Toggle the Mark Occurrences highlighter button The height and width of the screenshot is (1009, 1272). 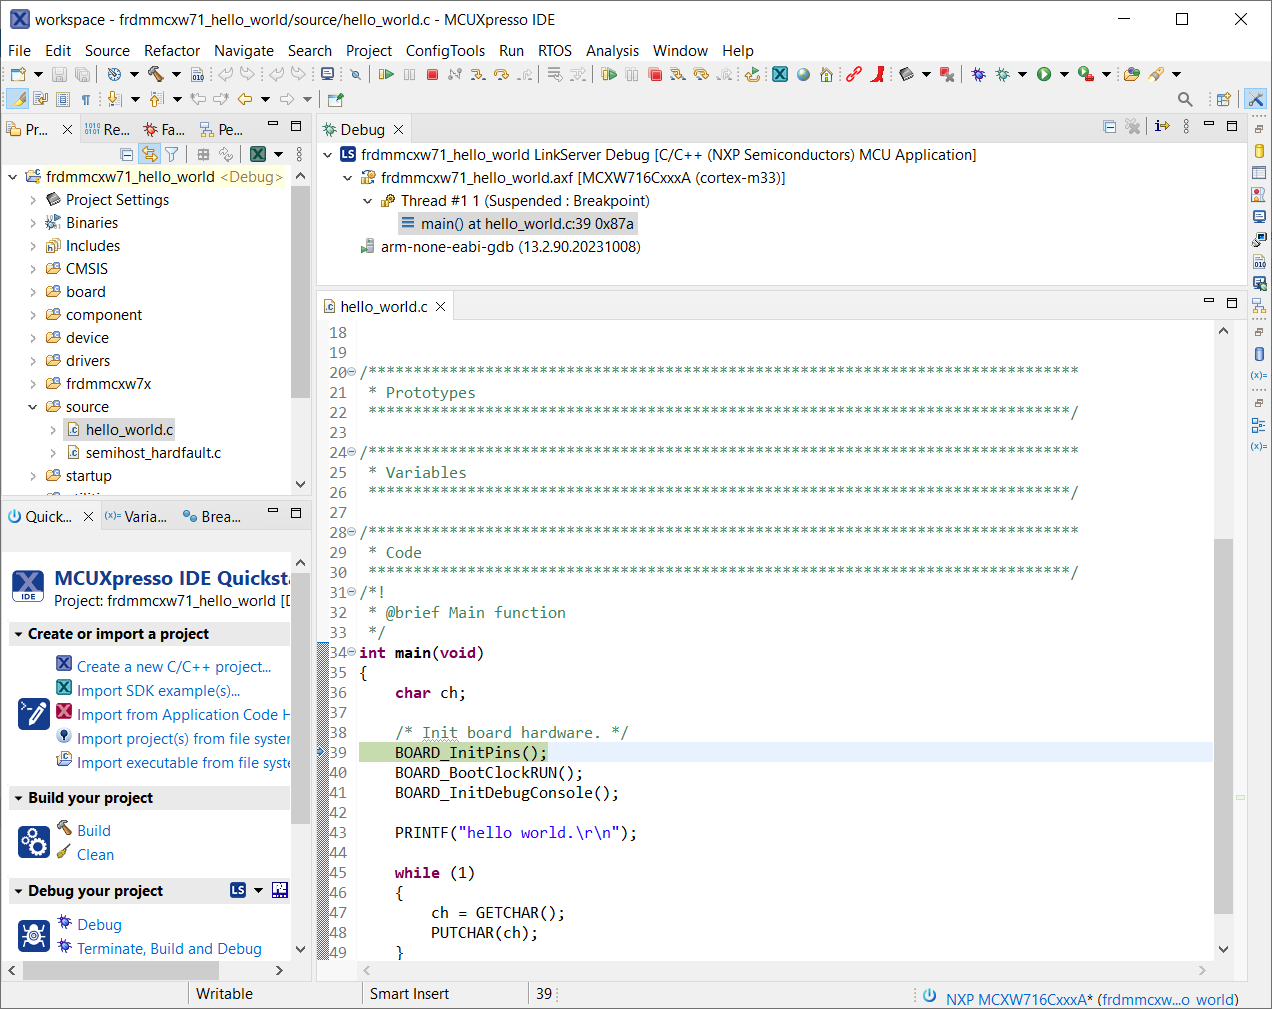(18, 99)
